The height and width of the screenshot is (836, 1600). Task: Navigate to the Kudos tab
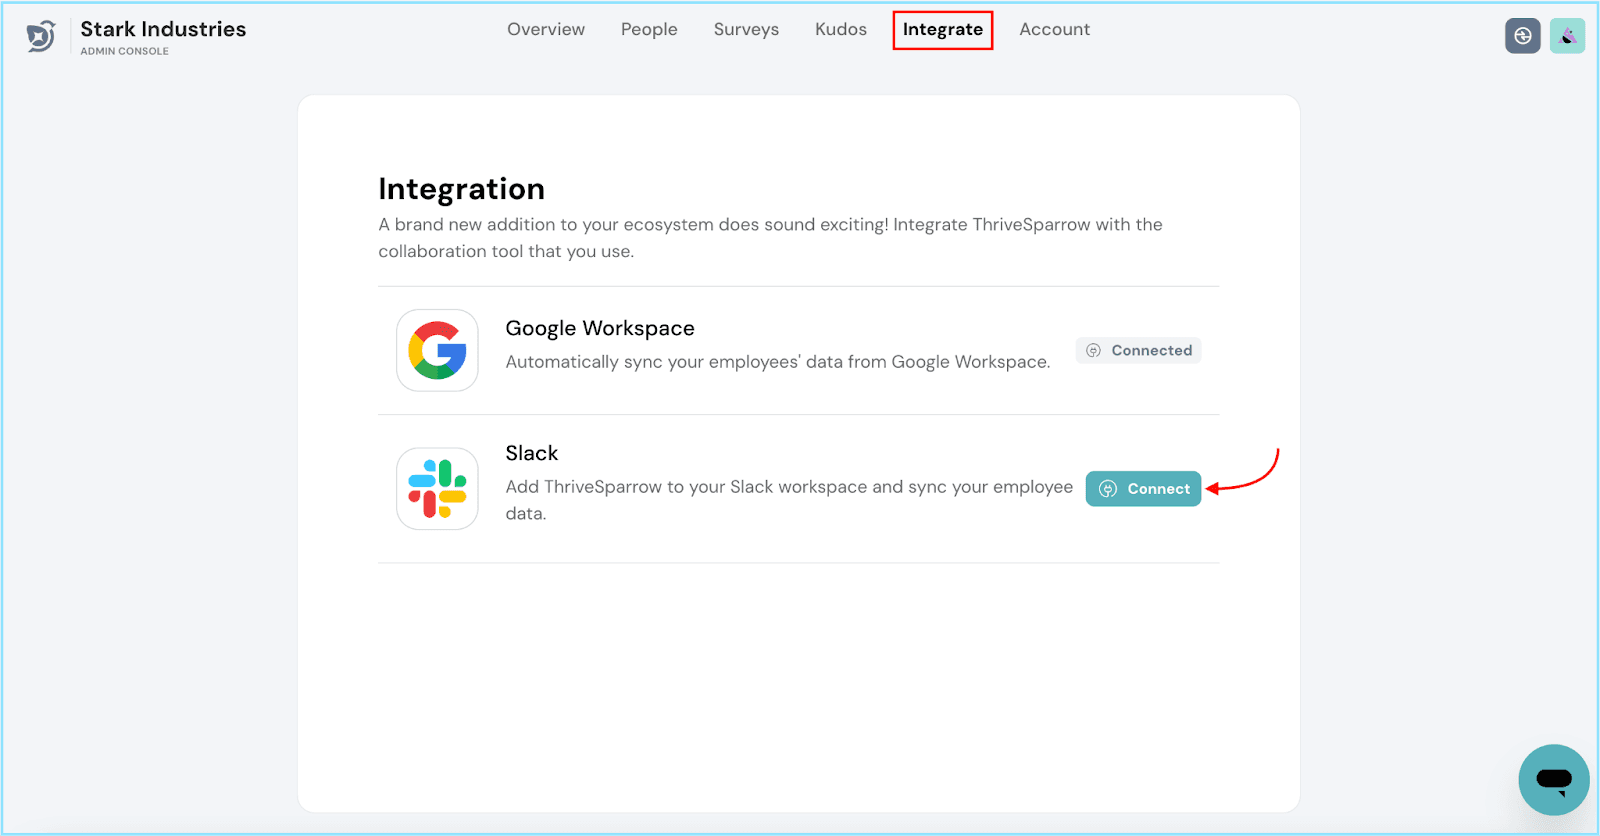840,30
